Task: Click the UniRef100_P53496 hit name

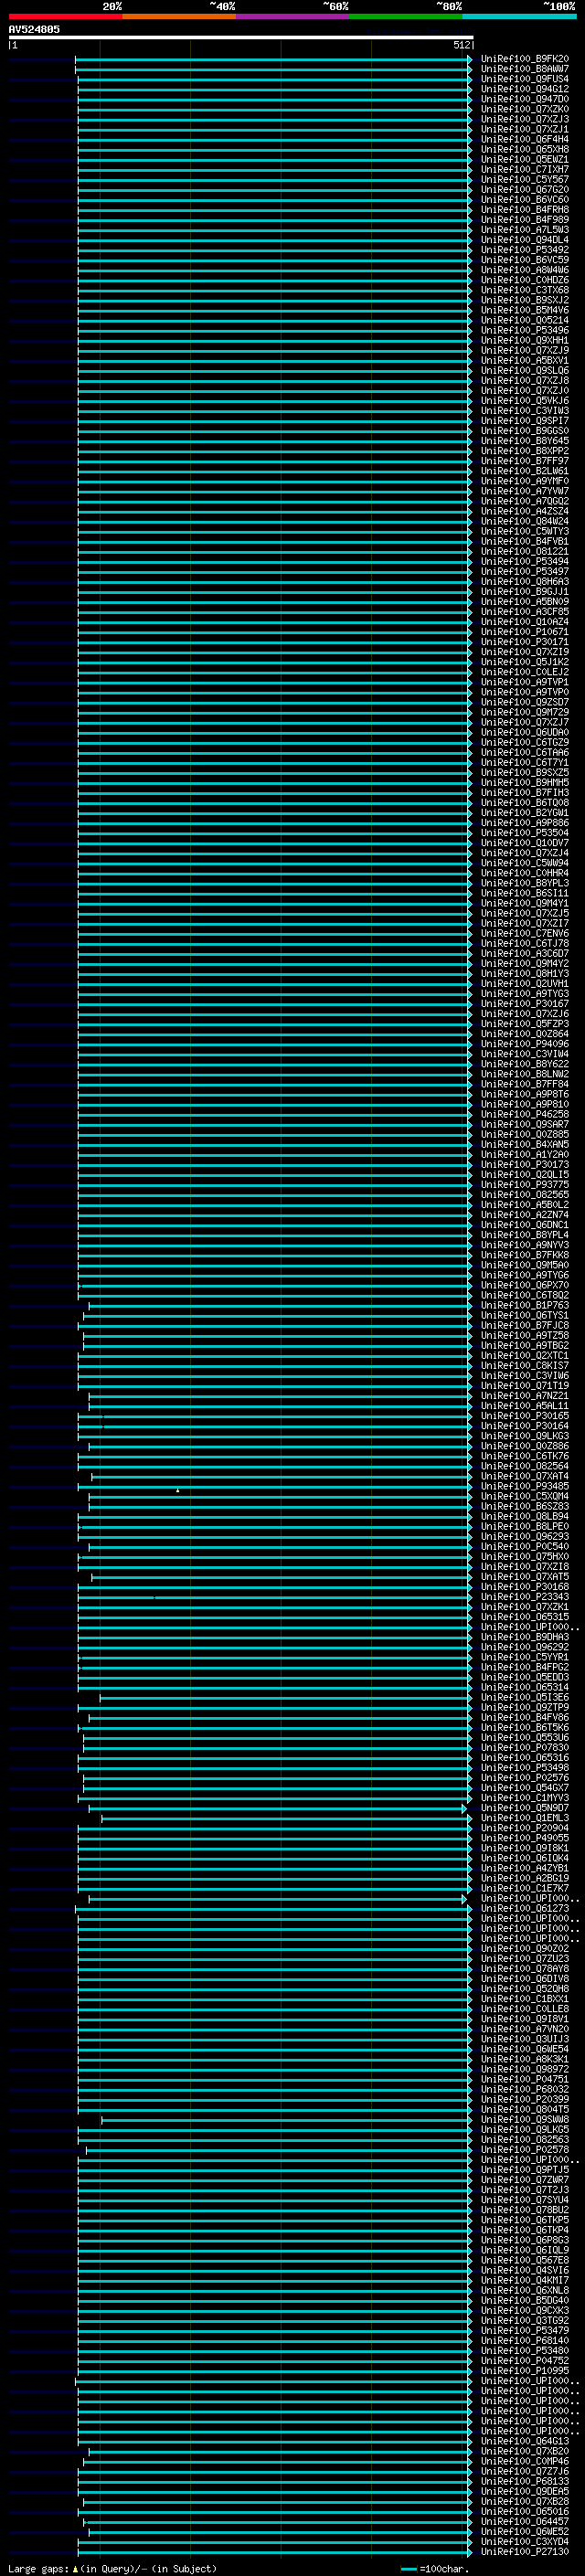Action: point(524,330)
